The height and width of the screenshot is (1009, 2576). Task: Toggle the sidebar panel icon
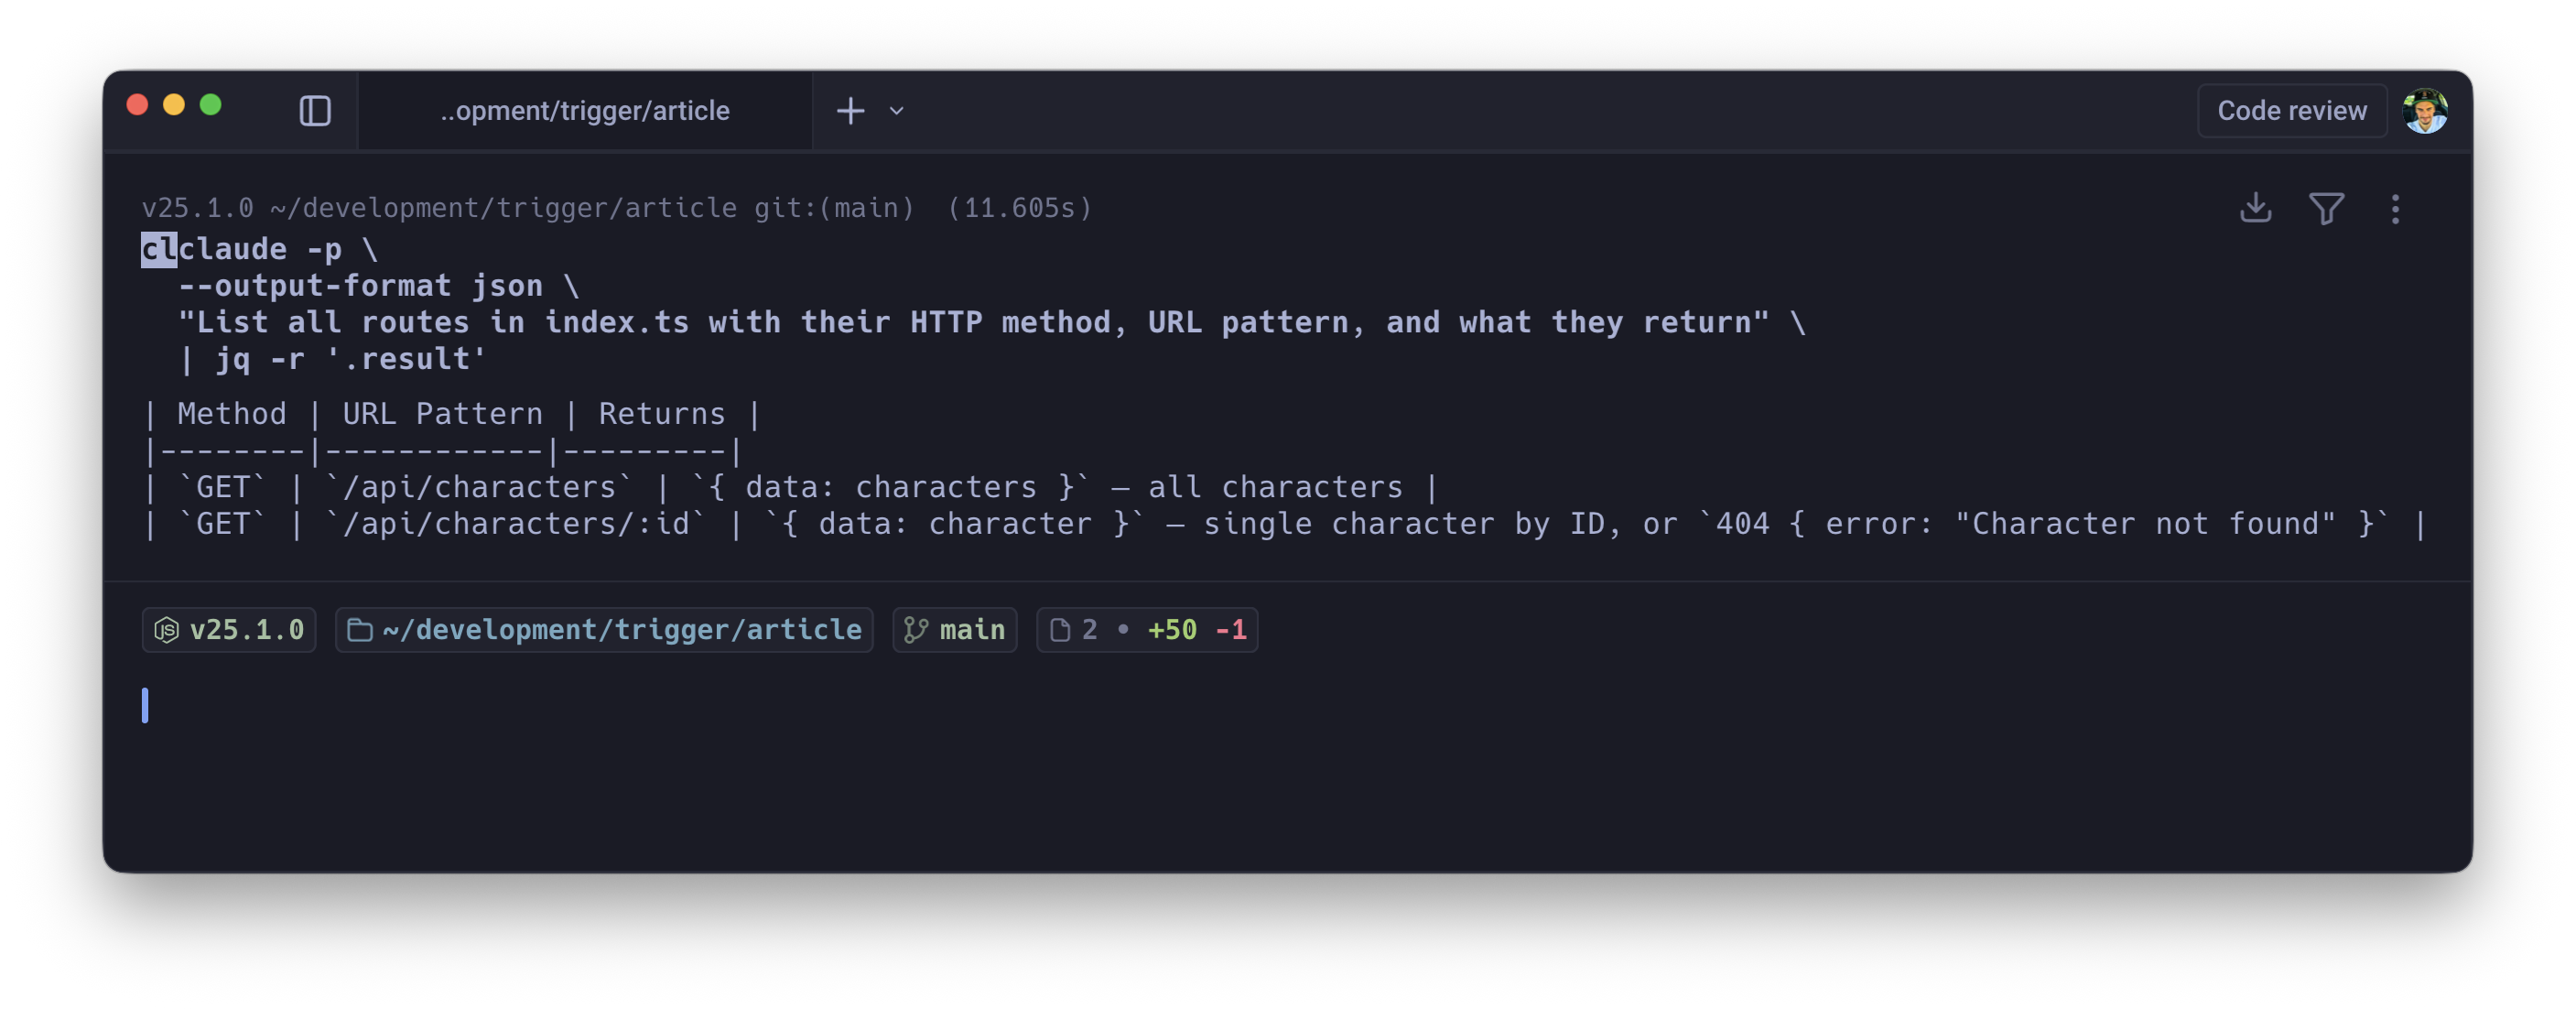(x=315, y=110)
